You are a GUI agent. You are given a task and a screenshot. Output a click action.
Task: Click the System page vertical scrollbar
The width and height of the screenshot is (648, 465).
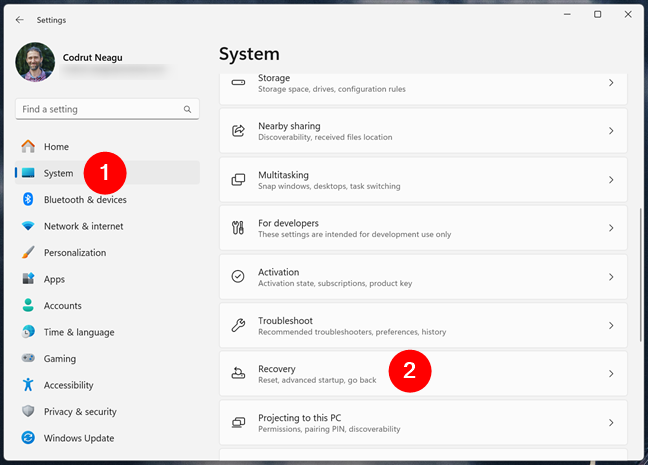[641, 275]
